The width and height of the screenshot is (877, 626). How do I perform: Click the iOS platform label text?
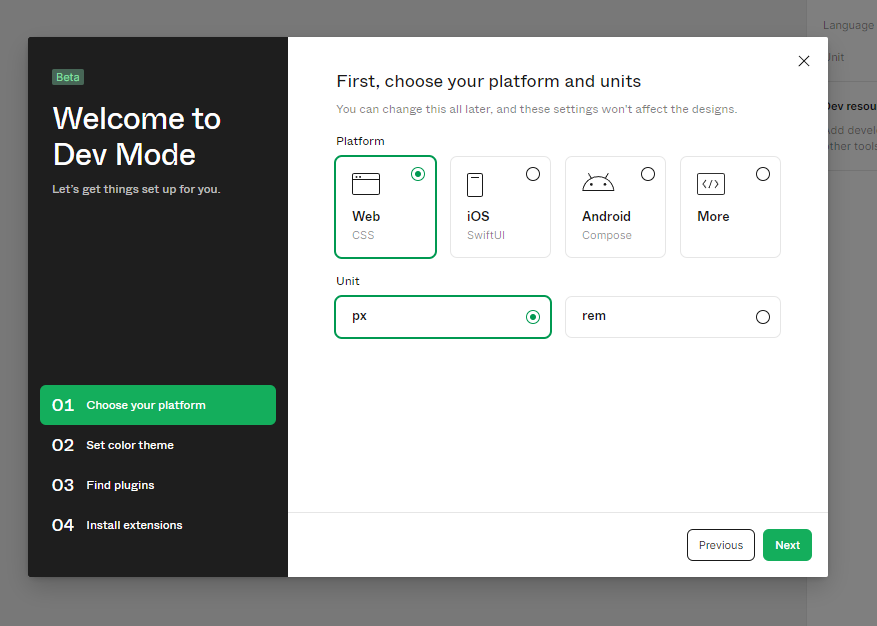pyautogui.click(x=478, y=216)
